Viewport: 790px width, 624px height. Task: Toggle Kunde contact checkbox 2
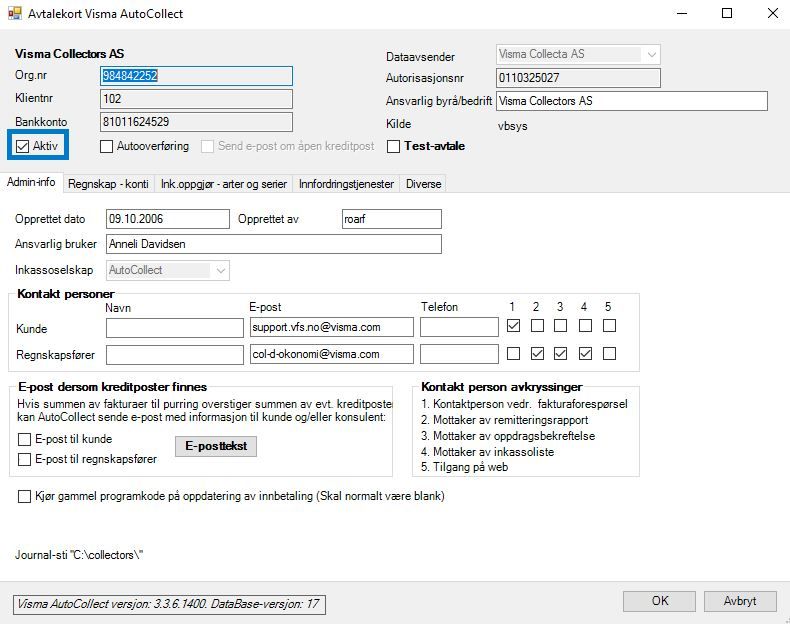coord(538,326)
